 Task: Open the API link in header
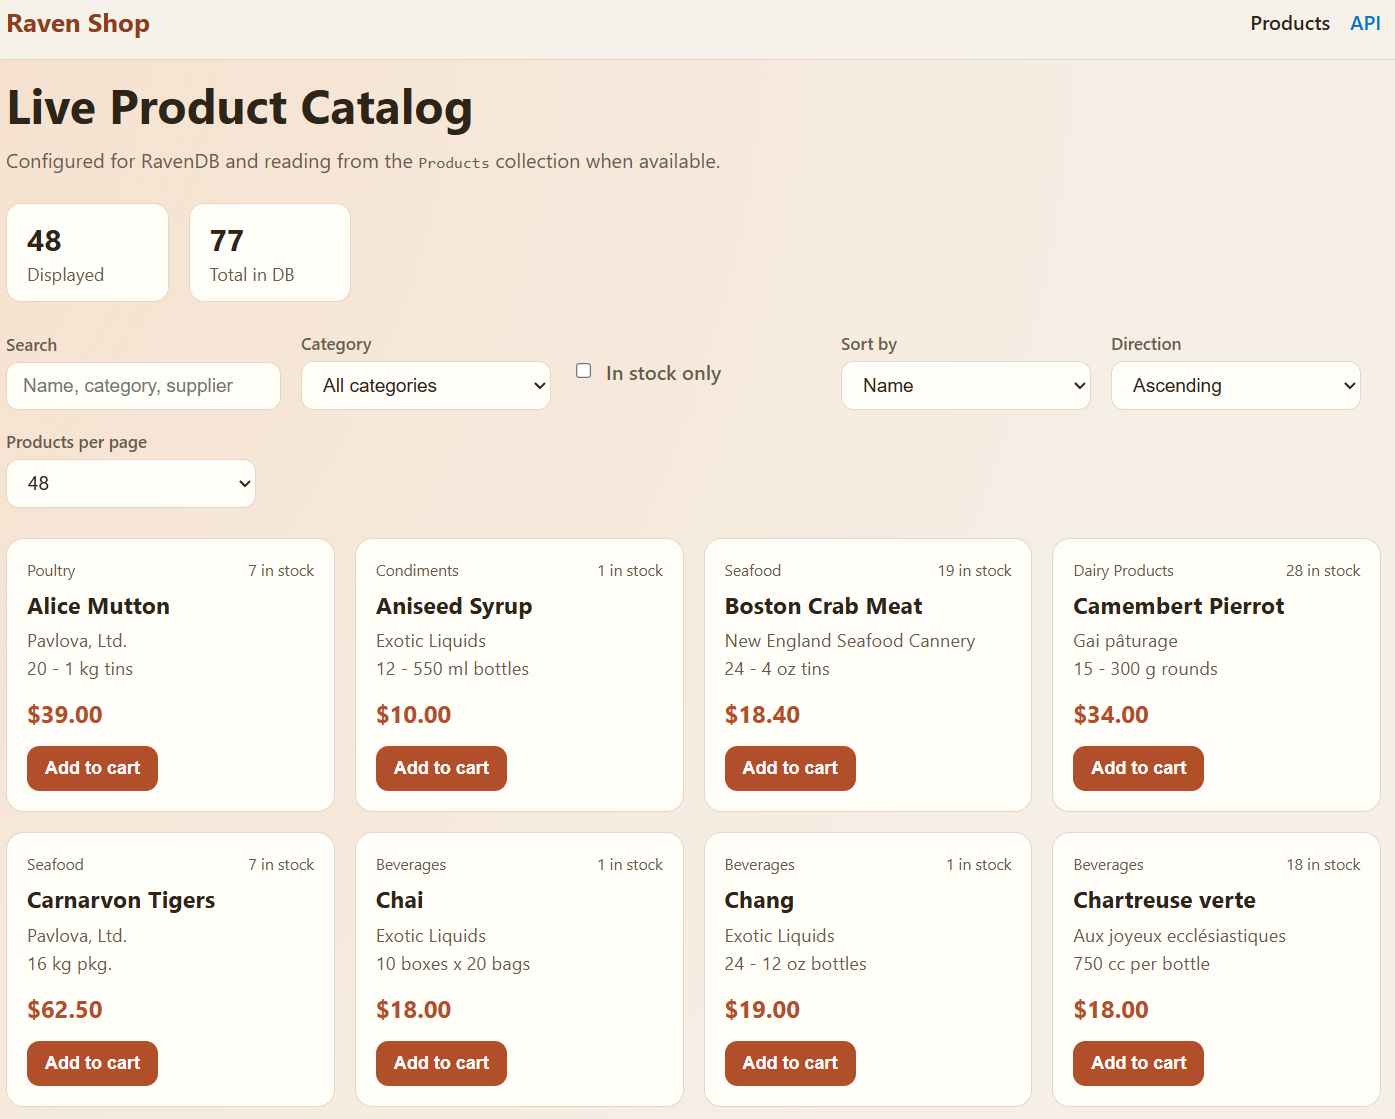pos(1365,23)
